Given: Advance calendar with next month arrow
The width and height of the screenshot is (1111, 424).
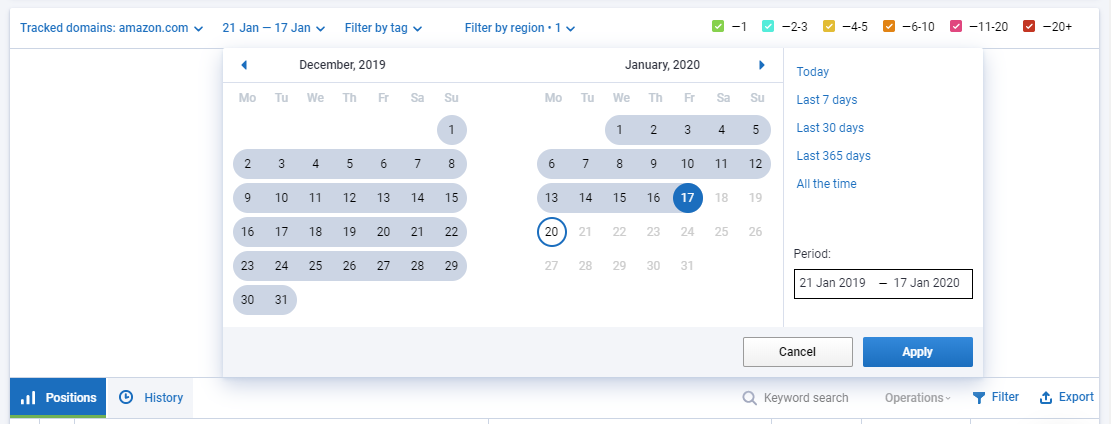Looking at the screenshot, I should pos(762,65).
